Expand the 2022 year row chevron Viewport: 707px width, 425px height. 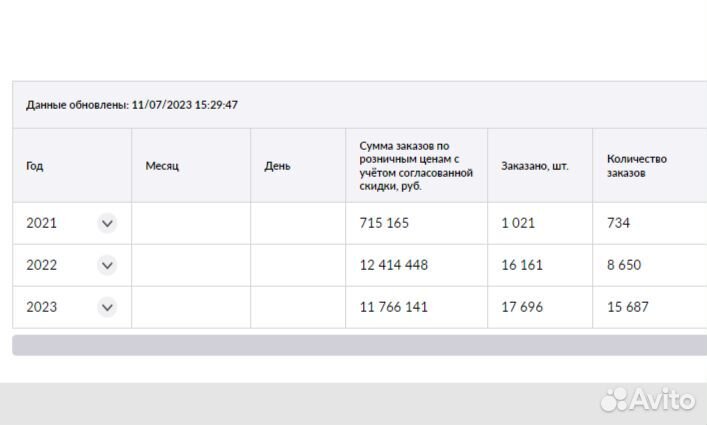point(107,266)
